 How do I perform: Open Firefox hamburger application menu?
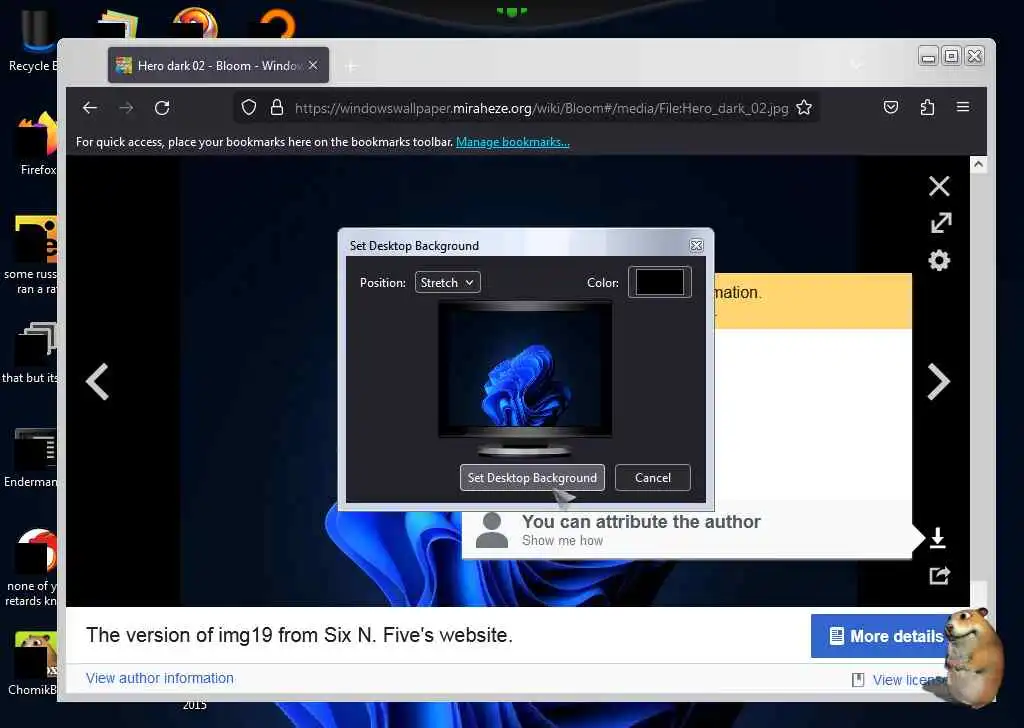(963, 107)
